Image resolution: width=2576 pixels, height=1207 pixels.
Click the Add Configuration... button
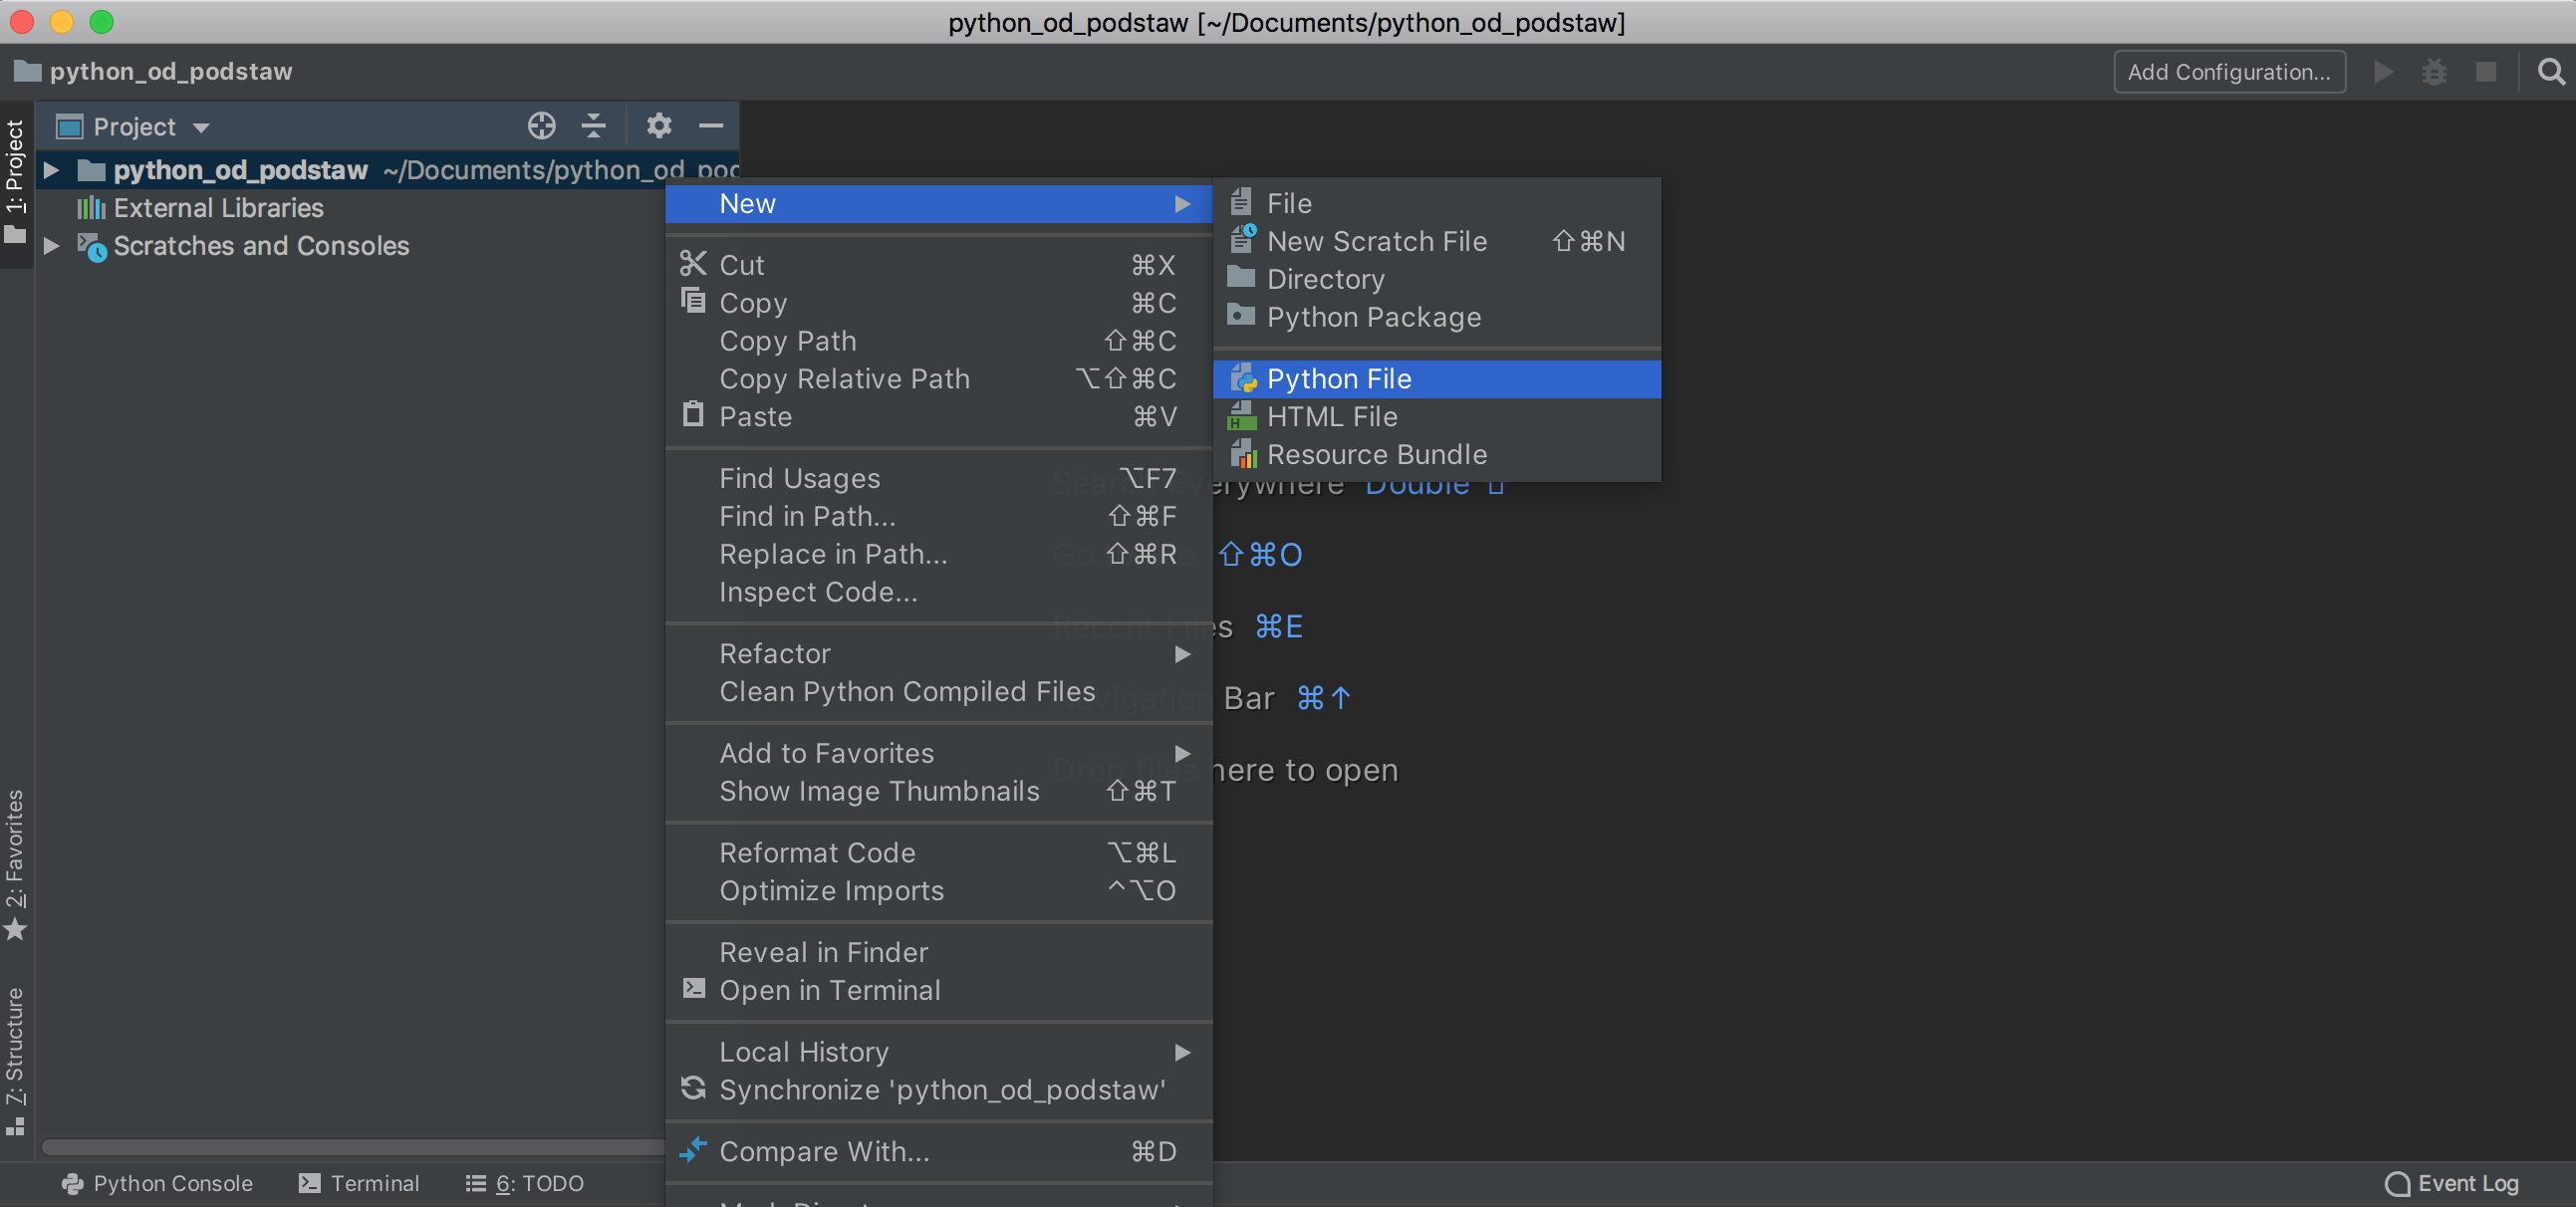coord(2228,72)
